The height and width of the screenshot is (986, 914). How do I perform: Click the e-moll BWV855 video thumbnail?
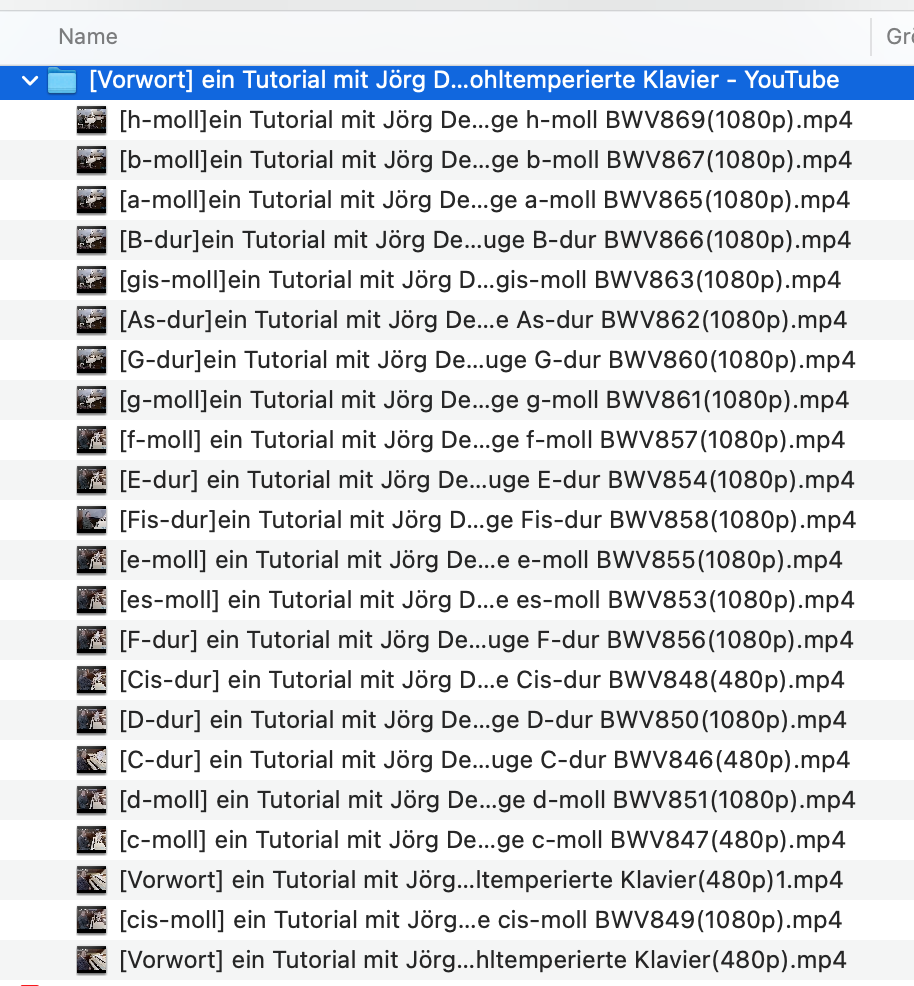[x=92, y=560]
